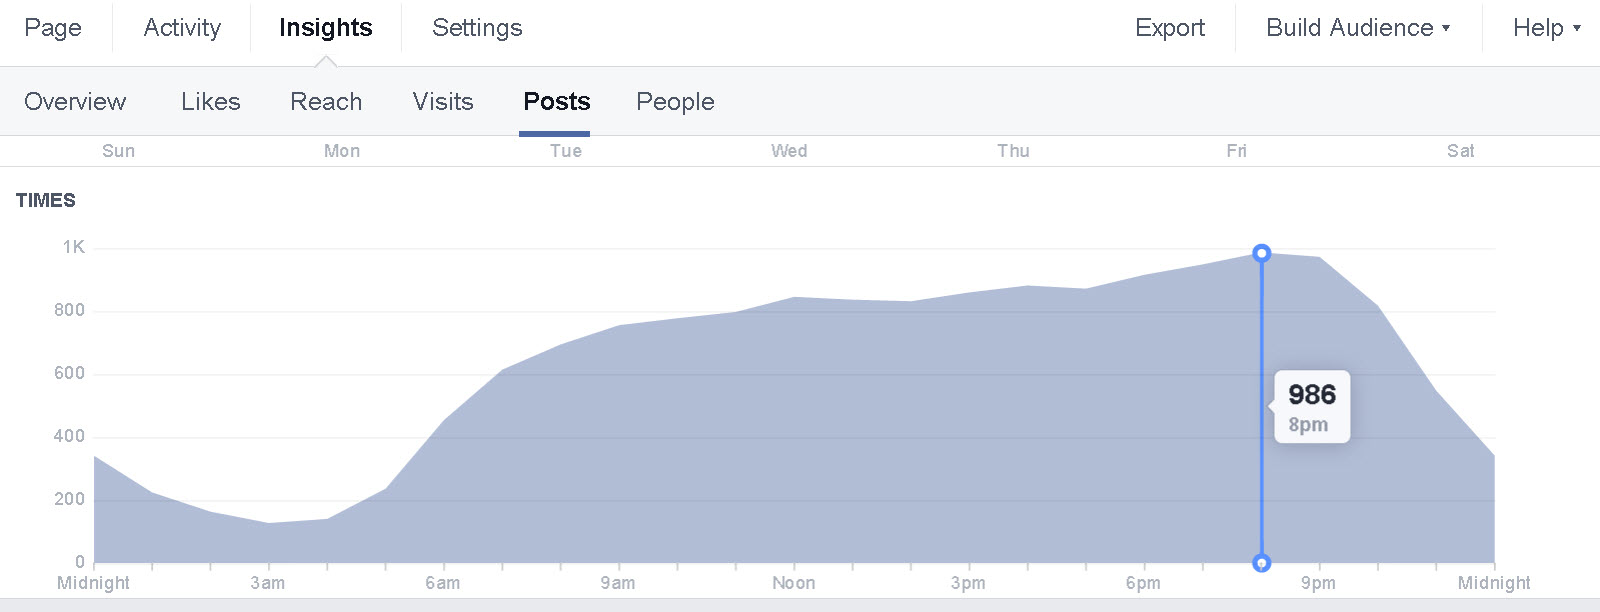Open the Activity section
Viewport: 1600px width, 612px height.
click(x=180, y=27)
